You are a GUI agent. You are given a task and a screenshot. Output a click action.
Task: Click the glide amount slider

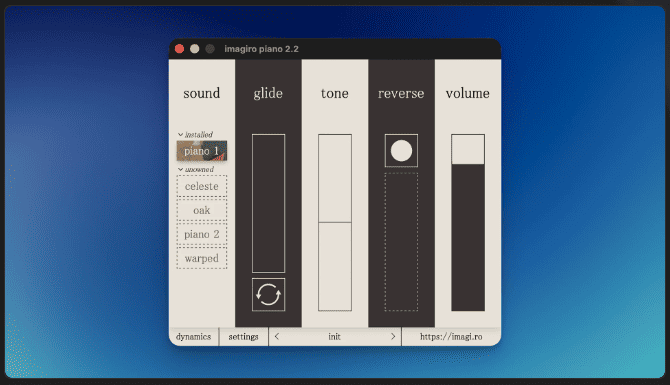[x=268, y=203]
